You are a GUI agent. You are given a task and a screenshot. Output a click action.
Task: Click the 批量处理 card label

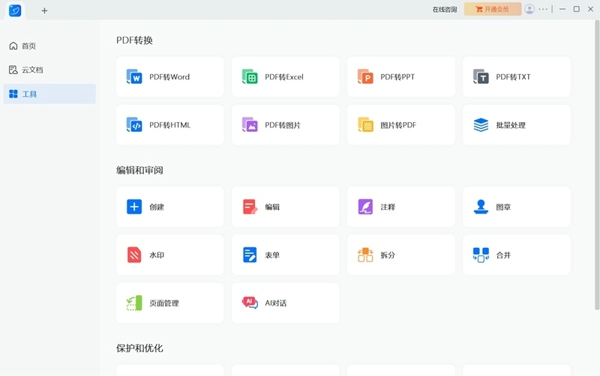511,125
